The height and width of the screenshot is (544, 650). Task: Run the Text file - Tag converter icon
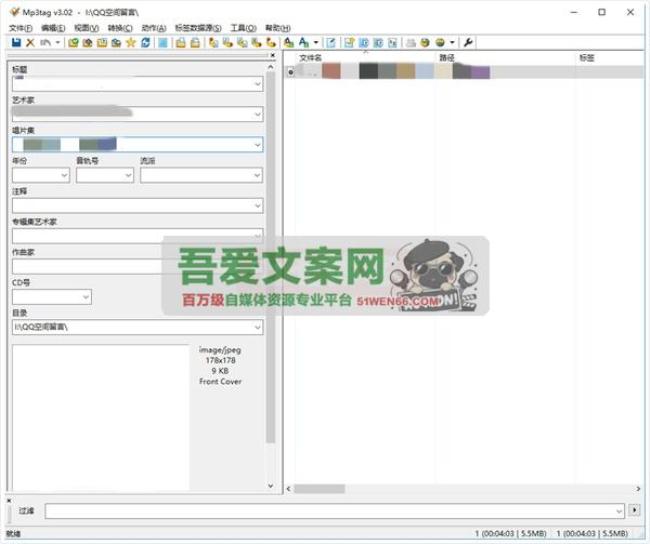click(257, 42)
